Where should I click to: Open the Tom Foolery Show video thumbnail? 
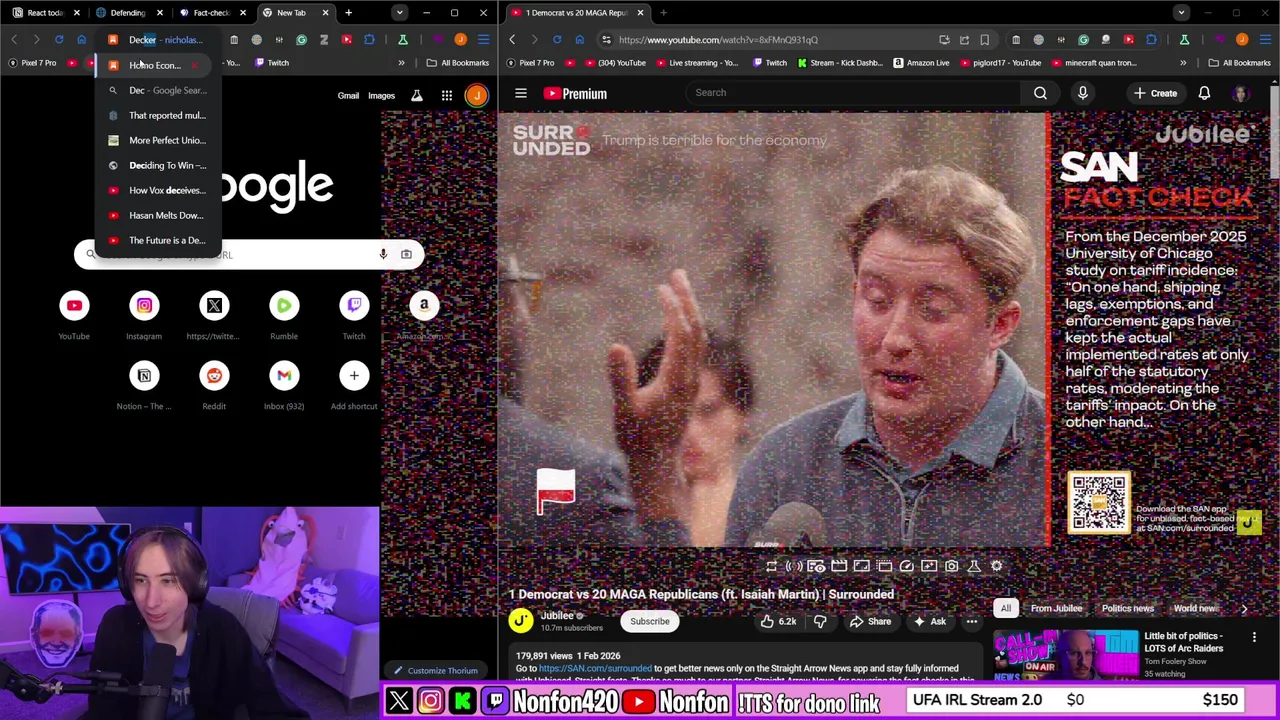(1064, 657)
